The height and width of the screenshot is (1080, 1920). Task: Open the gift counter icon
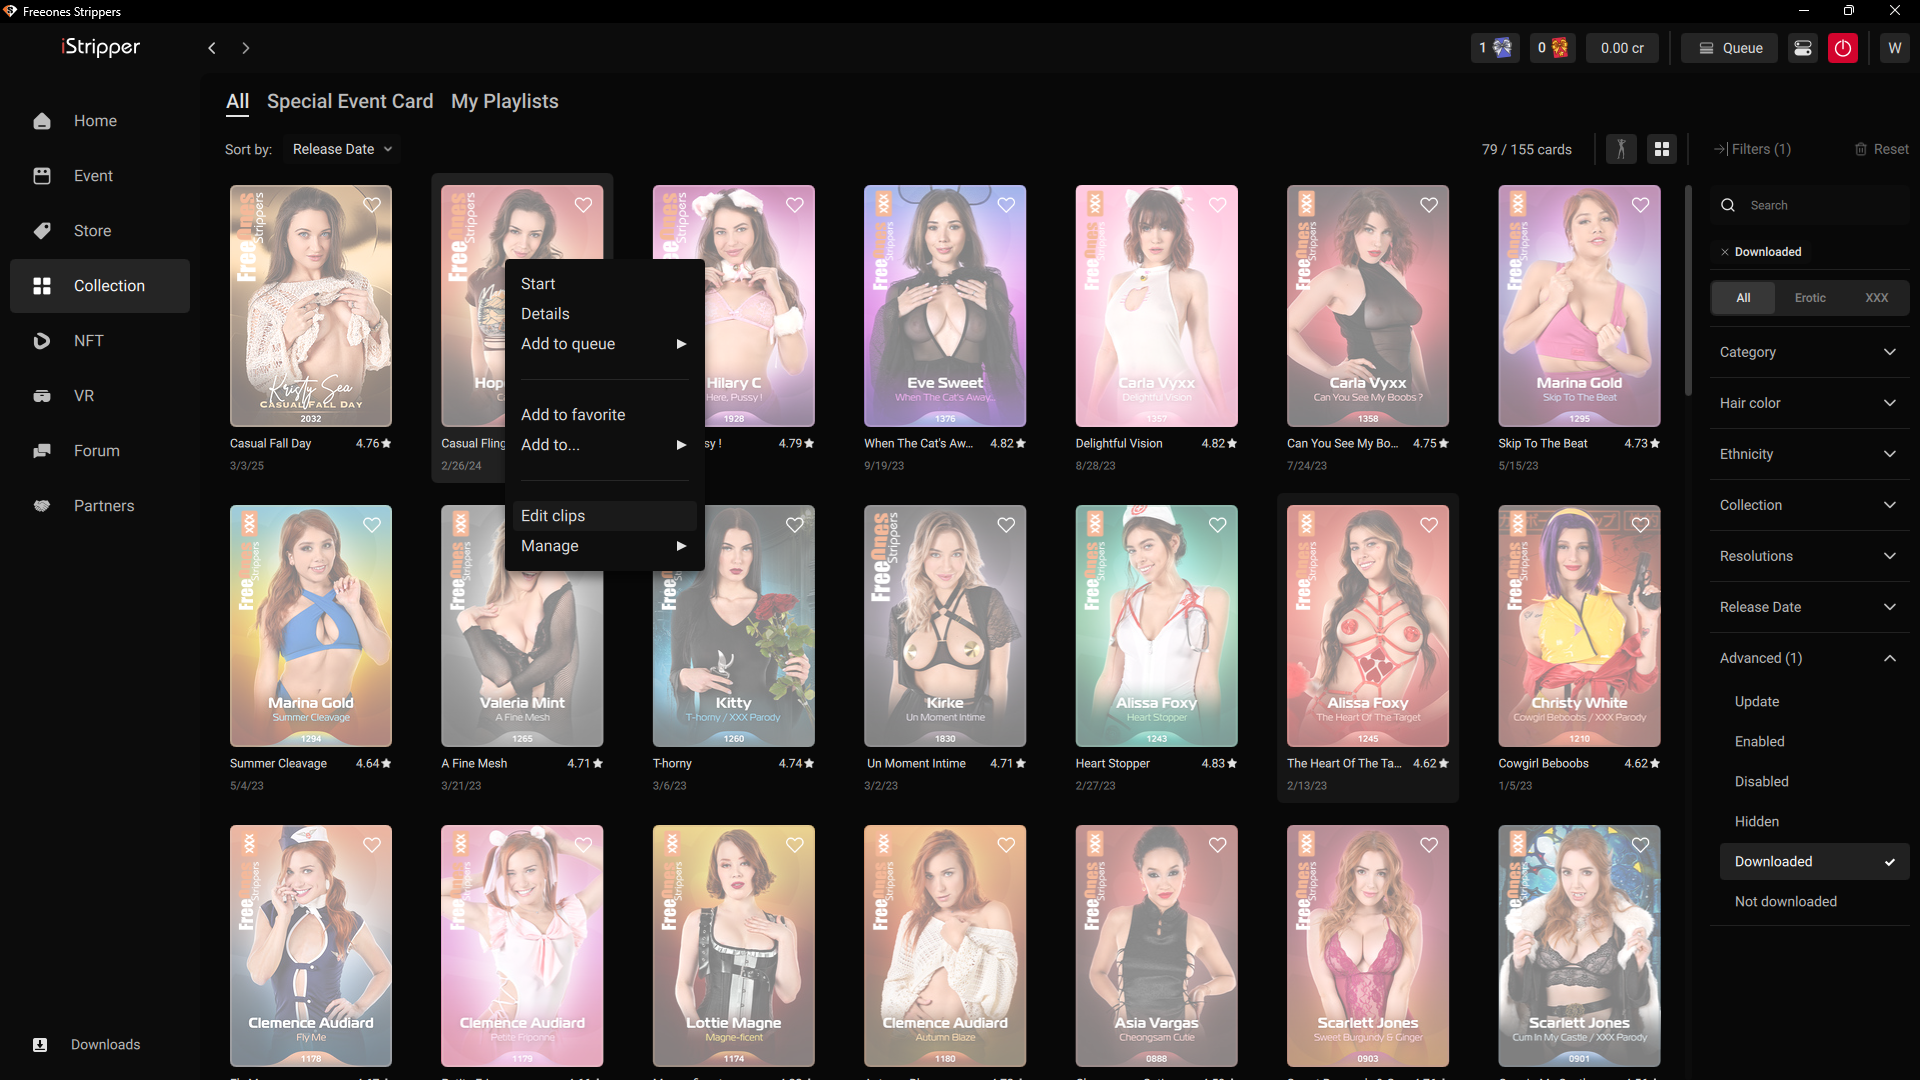click(x=1553, y=48)
